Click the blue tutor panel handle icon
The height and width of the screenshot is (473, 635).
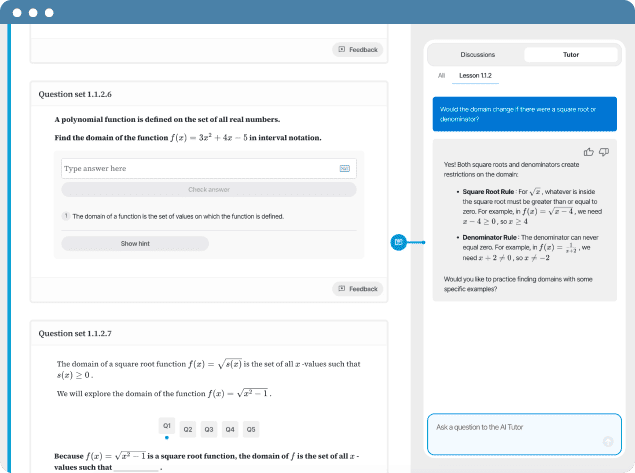pos(398,242)
